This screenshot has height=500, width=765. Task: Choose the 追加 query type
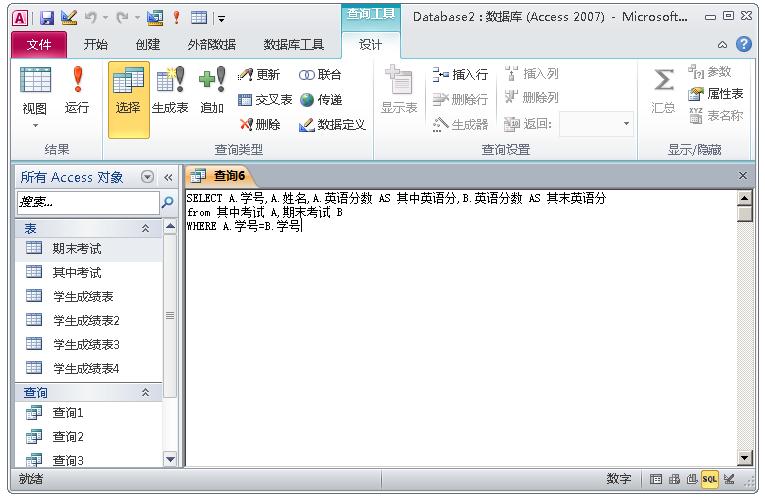212,90
